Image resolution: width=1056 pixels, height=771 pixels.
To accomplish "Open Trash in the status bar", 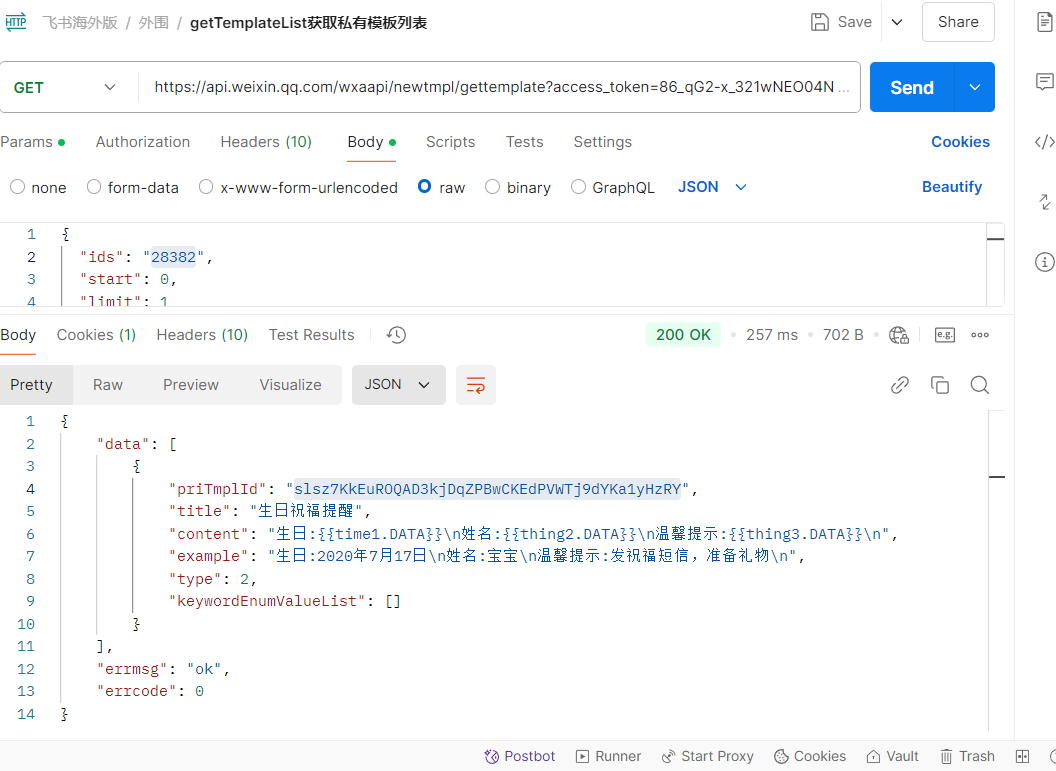I will click(x=967, y=756).
